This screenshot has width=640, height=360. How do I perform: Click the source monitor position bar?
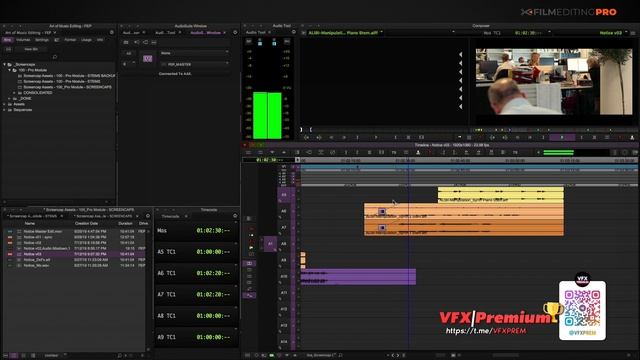(384, 130)
